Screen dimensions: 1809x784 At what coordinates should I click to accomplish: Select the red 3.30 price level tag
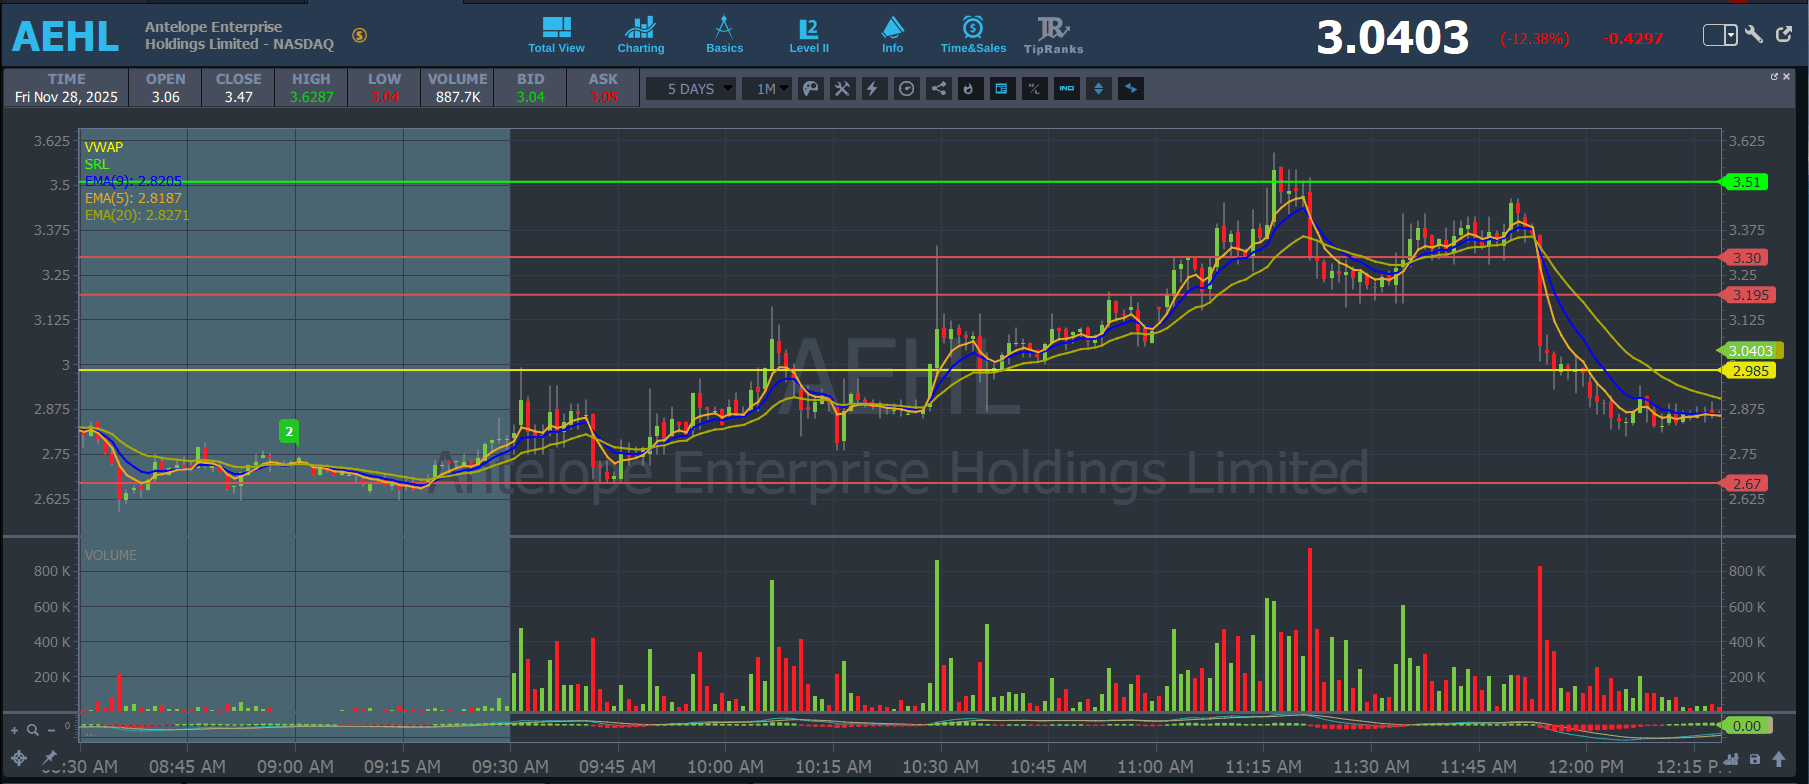[1745, 258]
